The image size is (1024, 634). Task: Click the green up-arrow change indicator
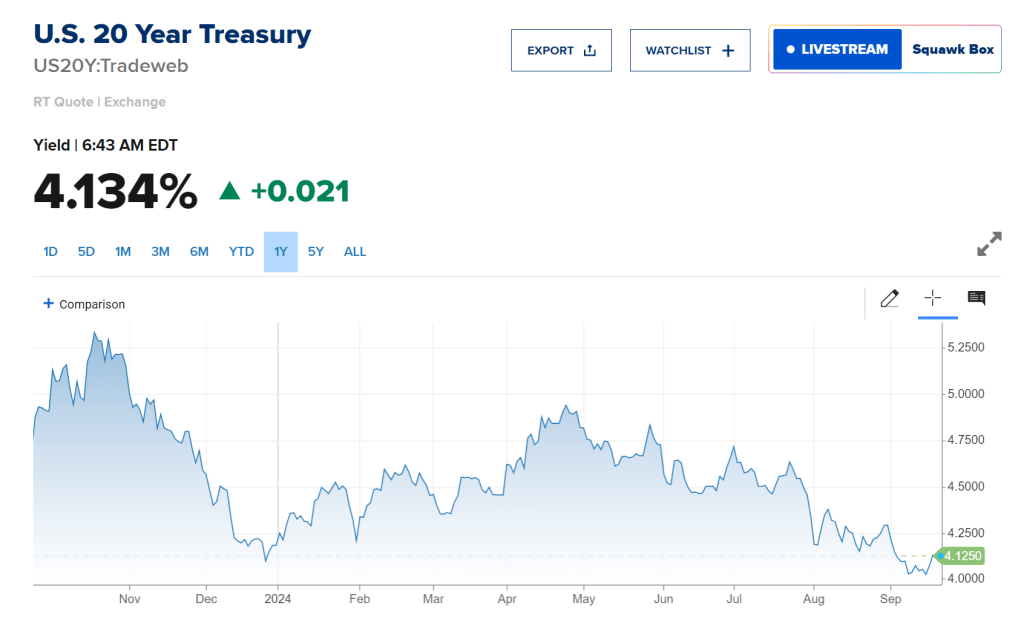coord(229,190)
